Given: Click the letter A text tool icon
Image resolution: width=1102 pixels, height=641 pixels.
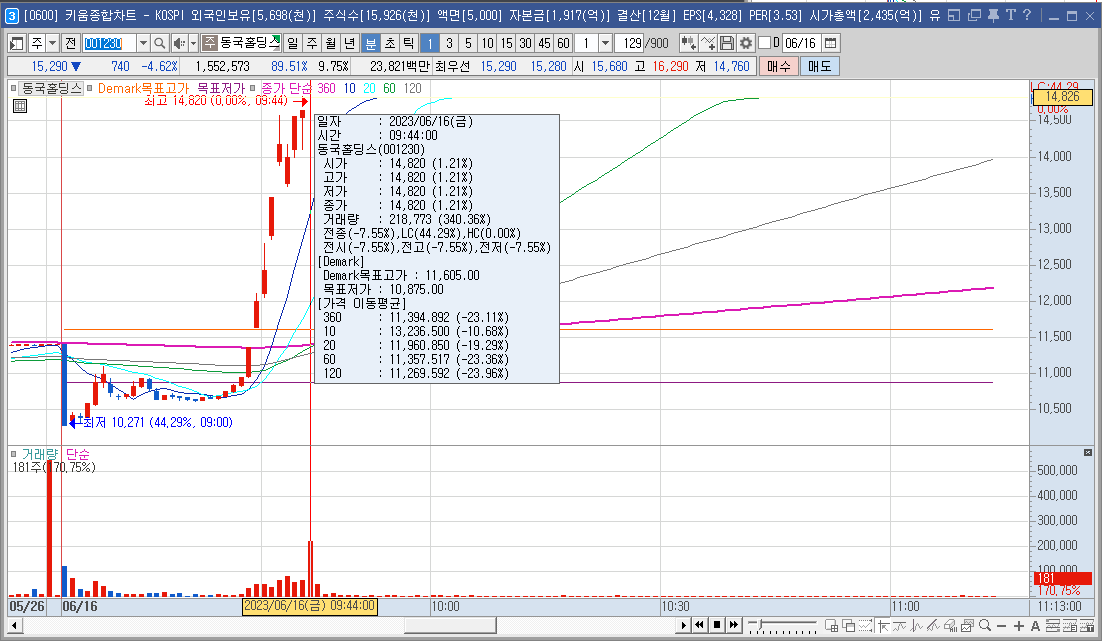Looking at the screenshot, I should point(1035,626).
